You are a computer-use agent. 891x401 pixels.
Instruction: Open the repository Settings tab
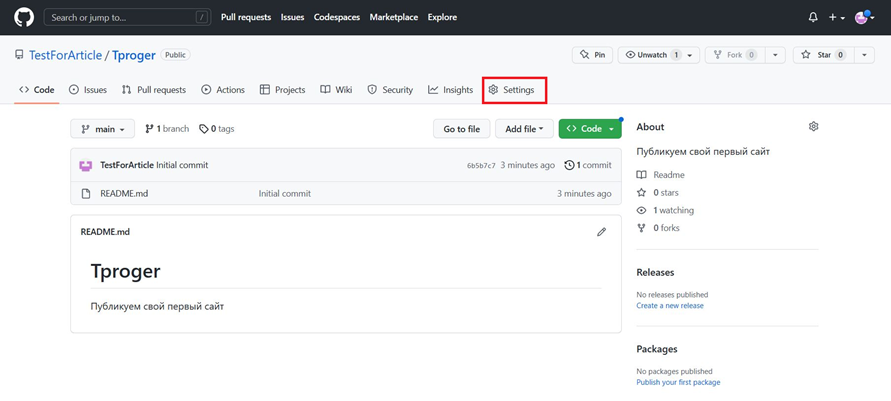coord(512,90)
